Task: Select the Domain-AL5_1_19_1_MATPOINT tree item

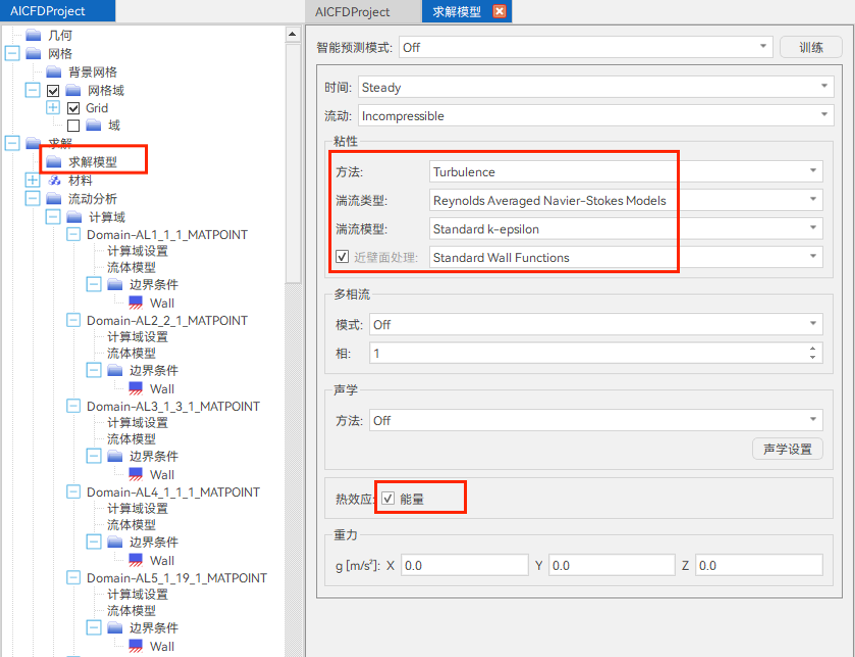Action: (177, 578)
